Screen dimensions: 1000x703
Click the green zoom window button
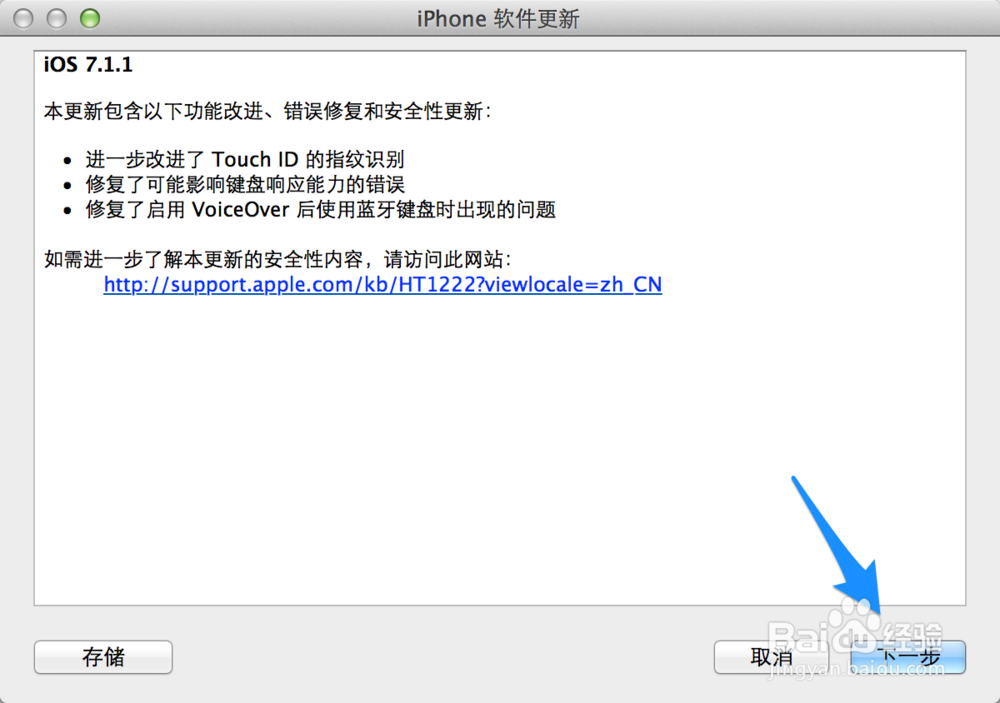click(x=90, y=18)
